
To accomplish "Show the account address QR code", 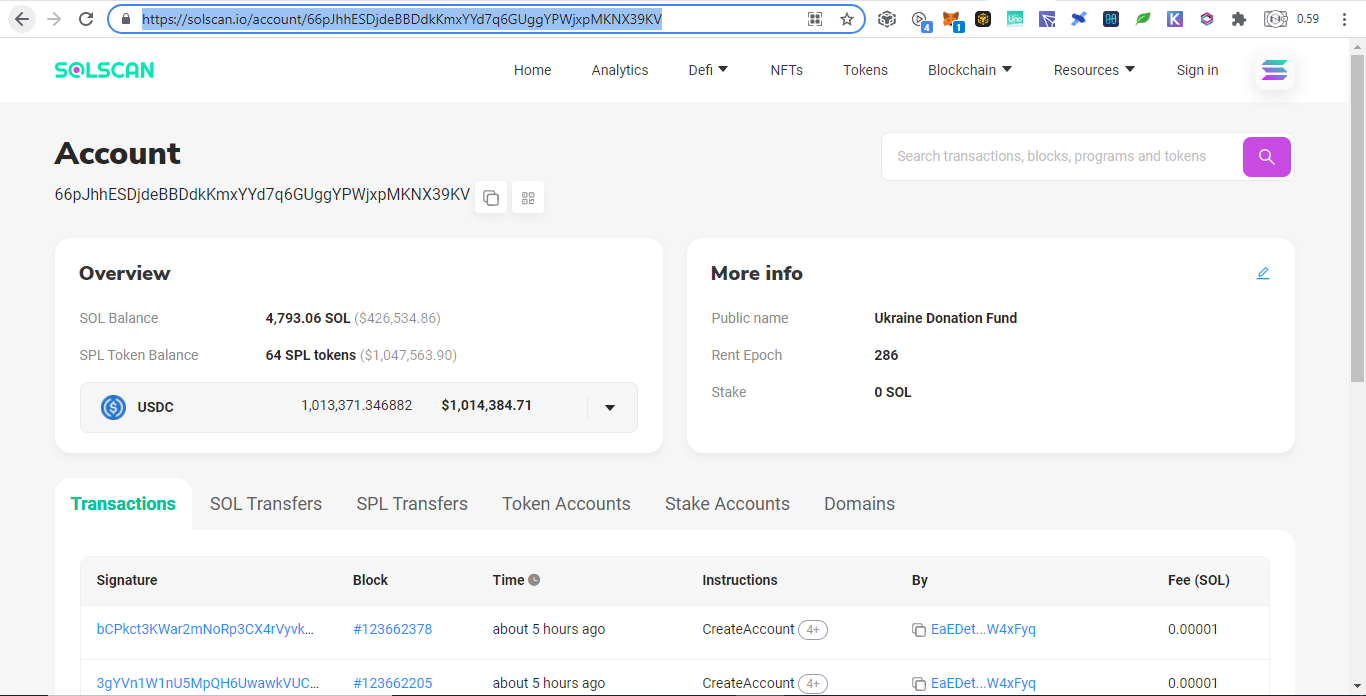I will [528, 198].
